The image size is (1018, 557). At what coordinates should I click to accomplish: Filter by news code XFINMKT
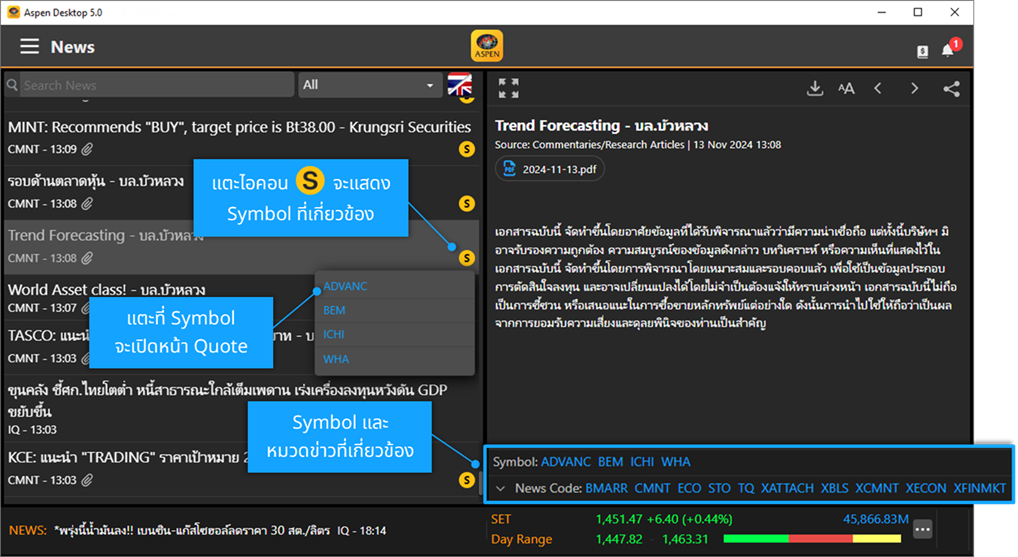[980, 488]
